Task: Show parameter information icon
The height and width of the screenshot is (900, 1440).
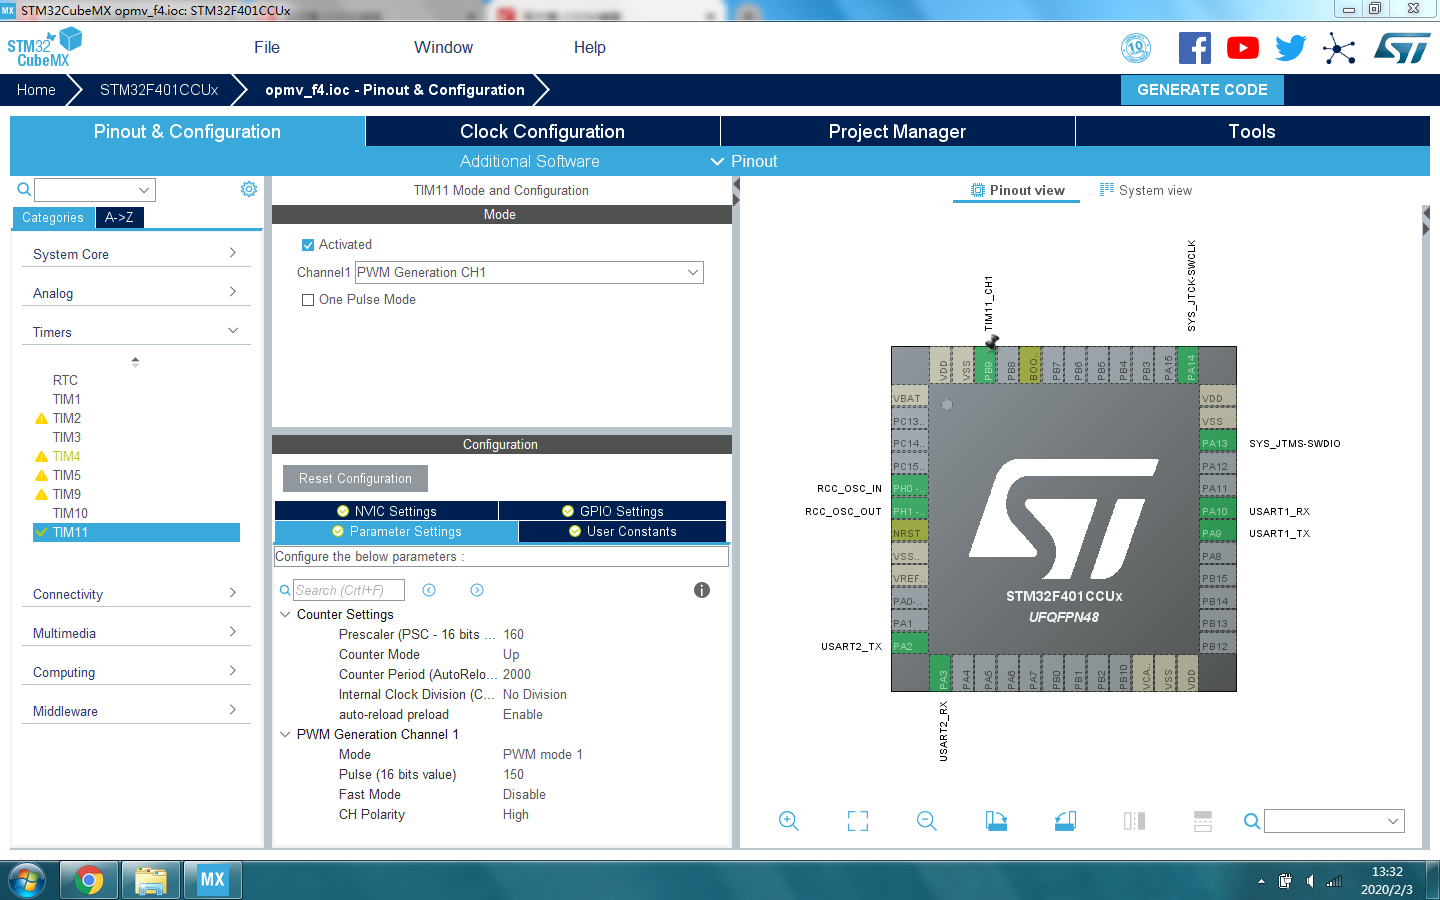Action: point(702,590)
